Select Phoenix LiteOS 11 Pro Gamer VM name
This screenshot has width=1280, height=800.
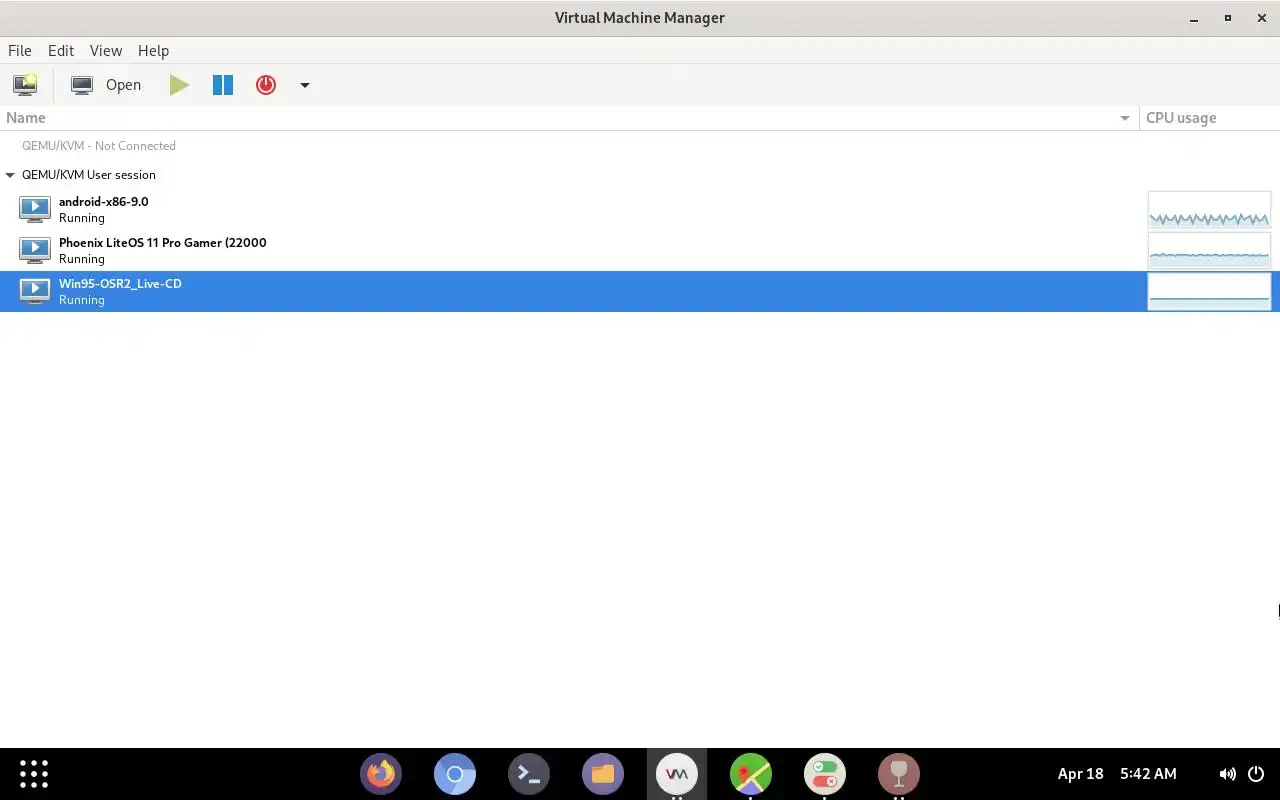coord(163,243)
